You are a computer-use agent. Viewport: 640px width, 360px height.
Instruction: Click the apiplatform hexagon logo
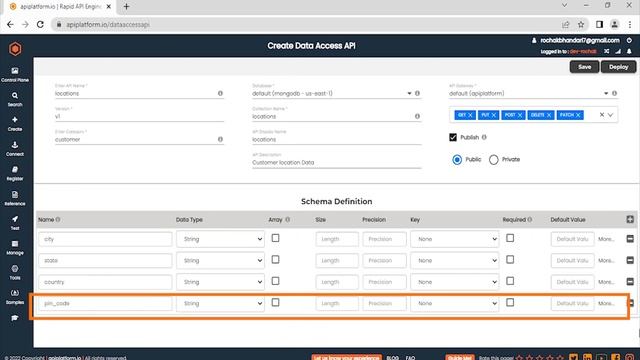pyautogui.click(x=15, y=49)
